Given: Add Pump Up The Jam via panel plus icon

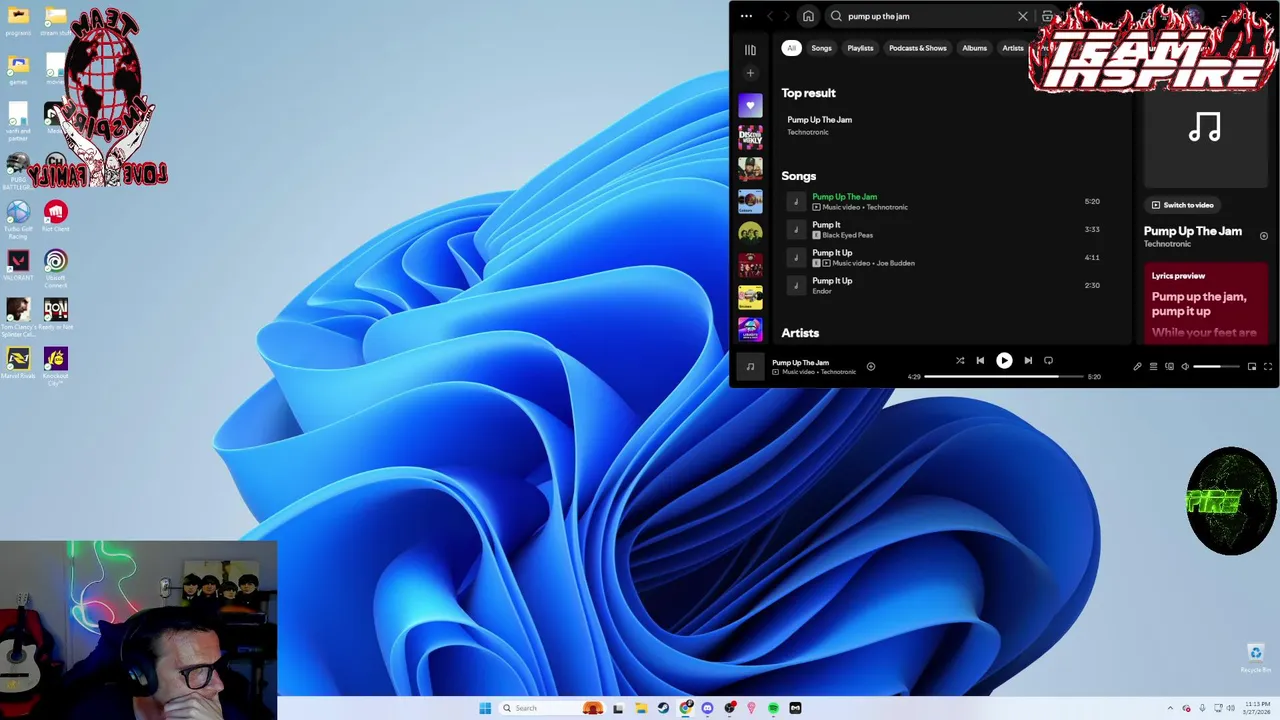Looking at the screenshot, I should coord(1263,237).
